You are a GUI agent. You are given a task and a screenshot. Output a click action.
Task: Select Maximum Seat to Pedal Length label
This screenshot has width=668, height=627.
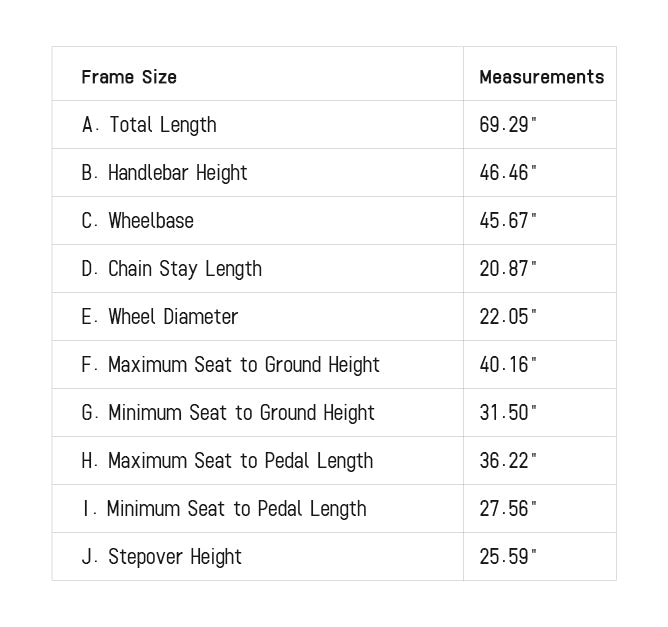coord(228,461)
